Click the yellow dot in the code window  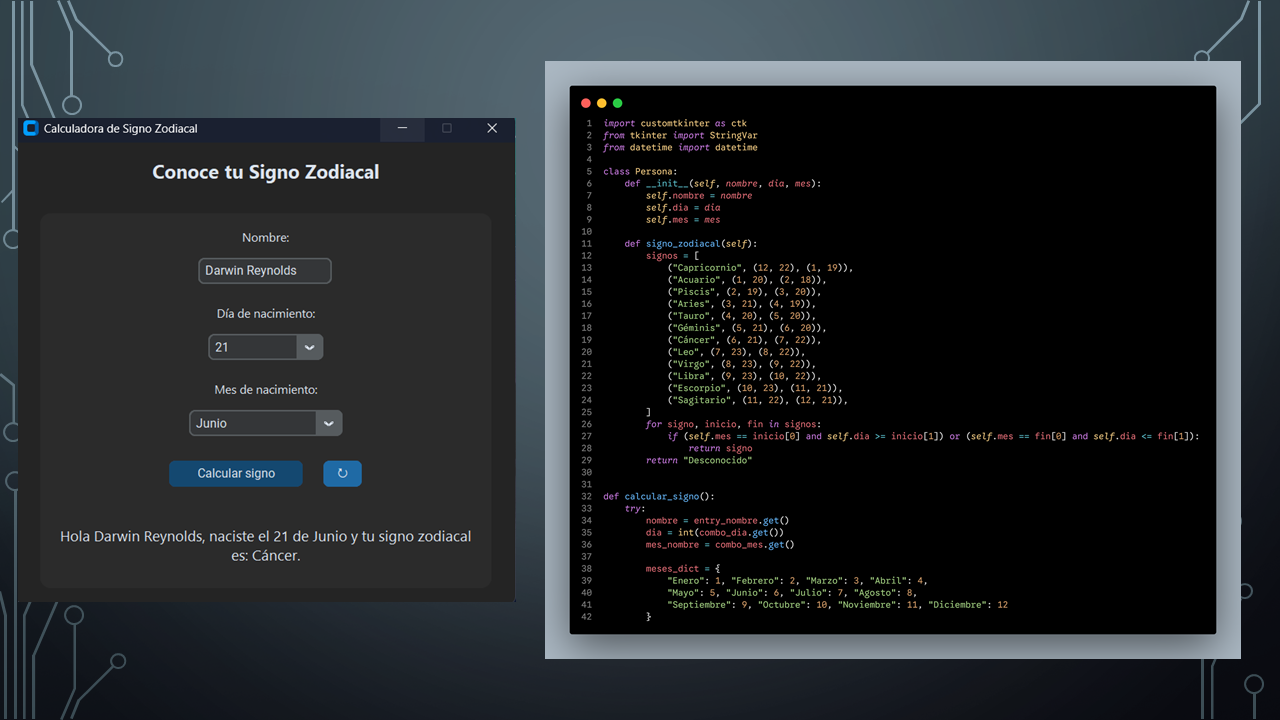(x=602, y=103)
